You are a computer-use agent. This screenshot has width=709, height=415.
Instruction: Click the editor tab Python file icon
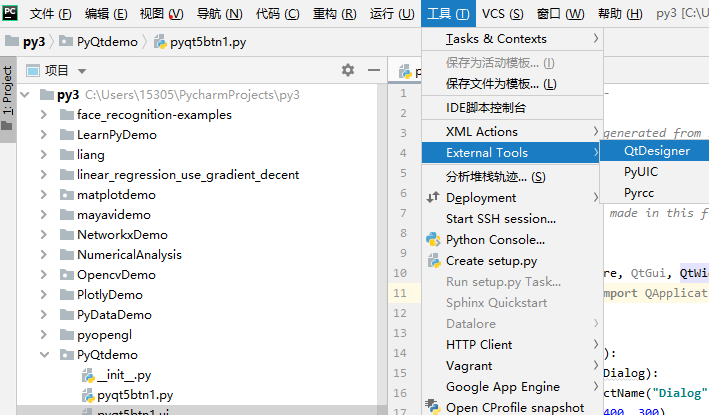tap(405, 71)
